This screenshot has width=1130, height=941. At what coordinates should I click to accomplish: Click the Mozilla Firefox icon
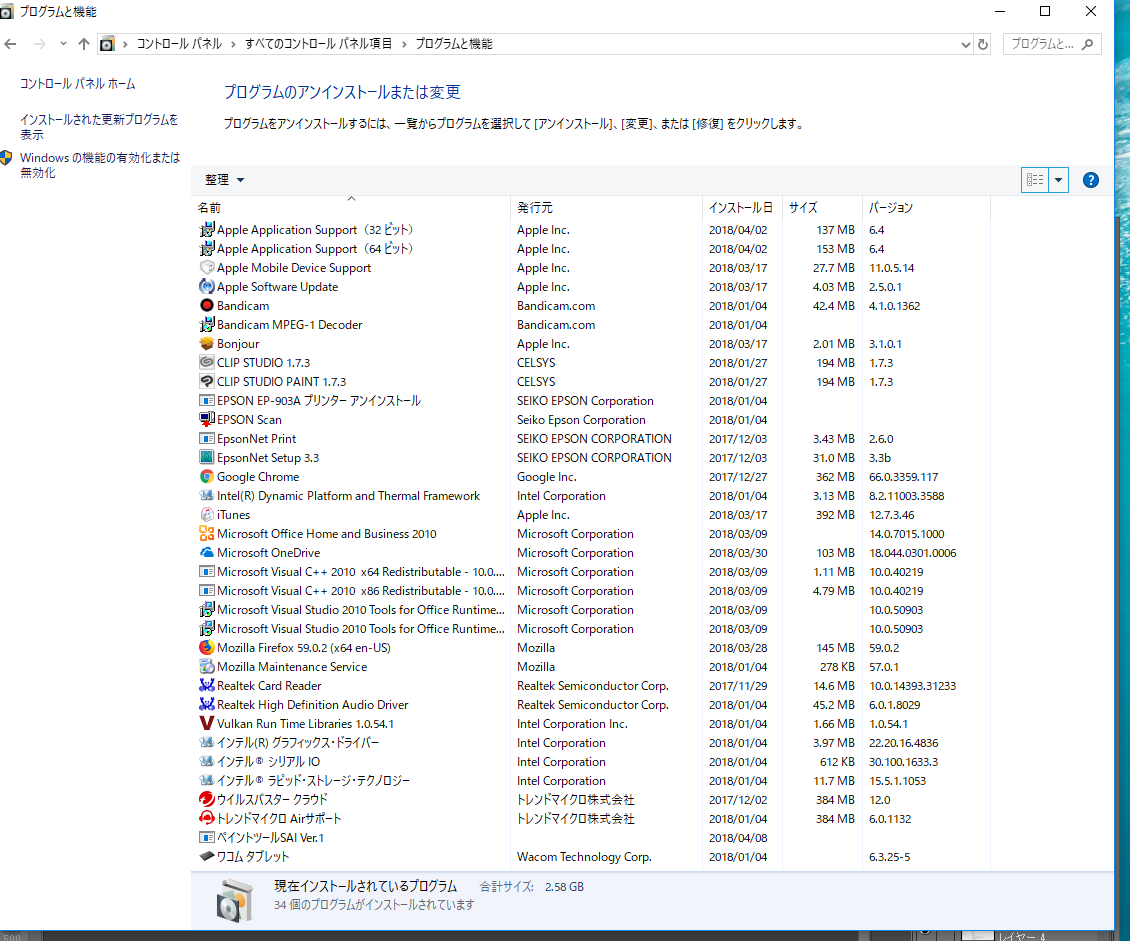[207, 648]
